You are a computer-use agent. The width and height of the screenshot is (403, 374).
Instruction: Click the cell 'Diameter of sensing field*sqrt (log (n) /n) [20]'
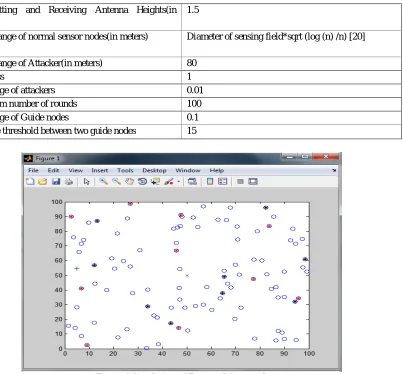291,43
